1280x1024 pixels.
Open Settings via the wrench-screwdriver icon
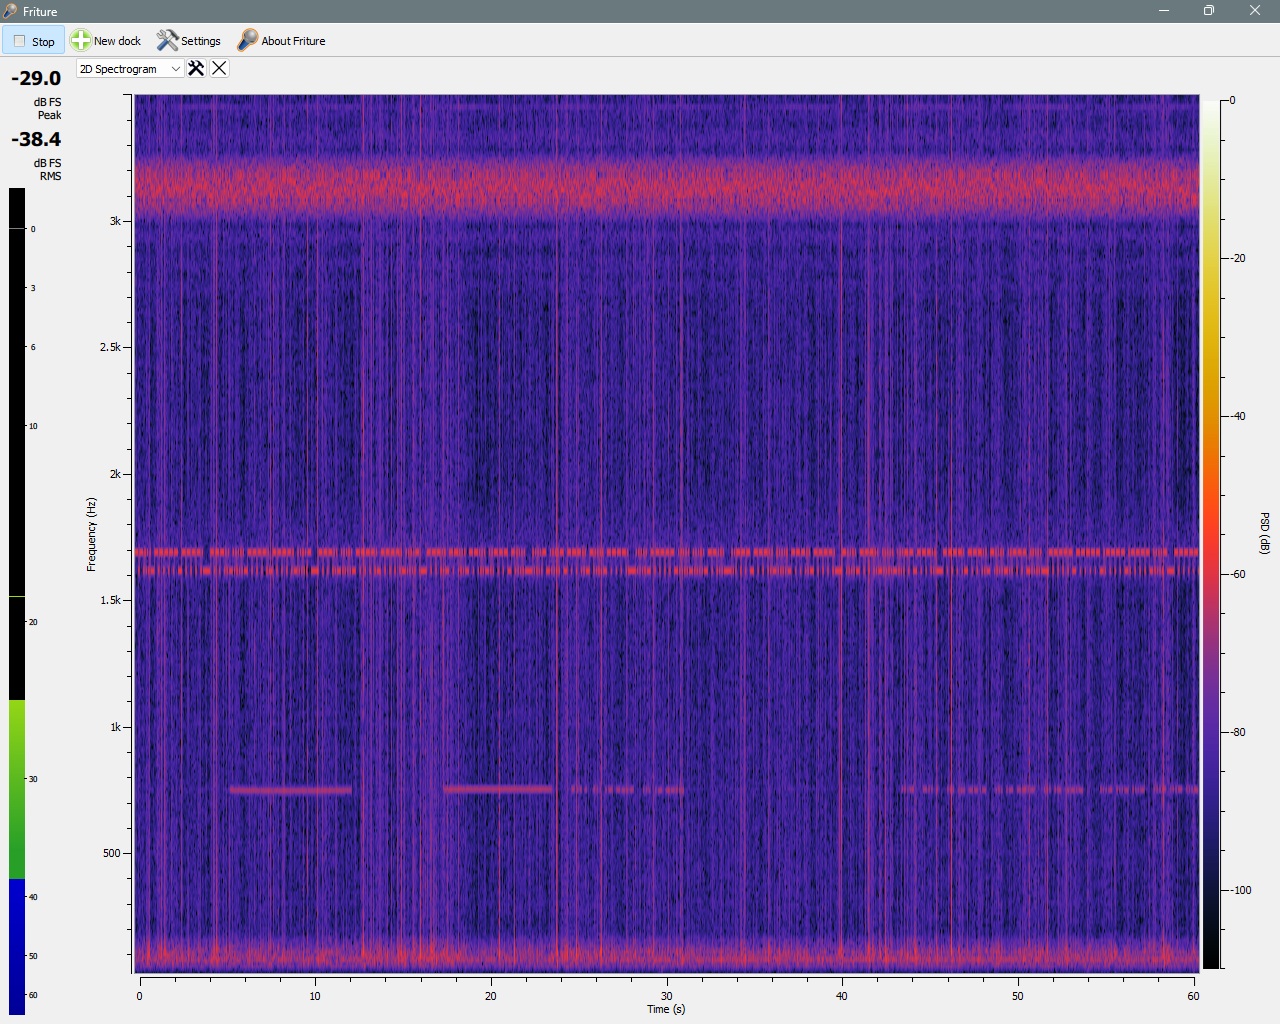[x=167, y=41]
